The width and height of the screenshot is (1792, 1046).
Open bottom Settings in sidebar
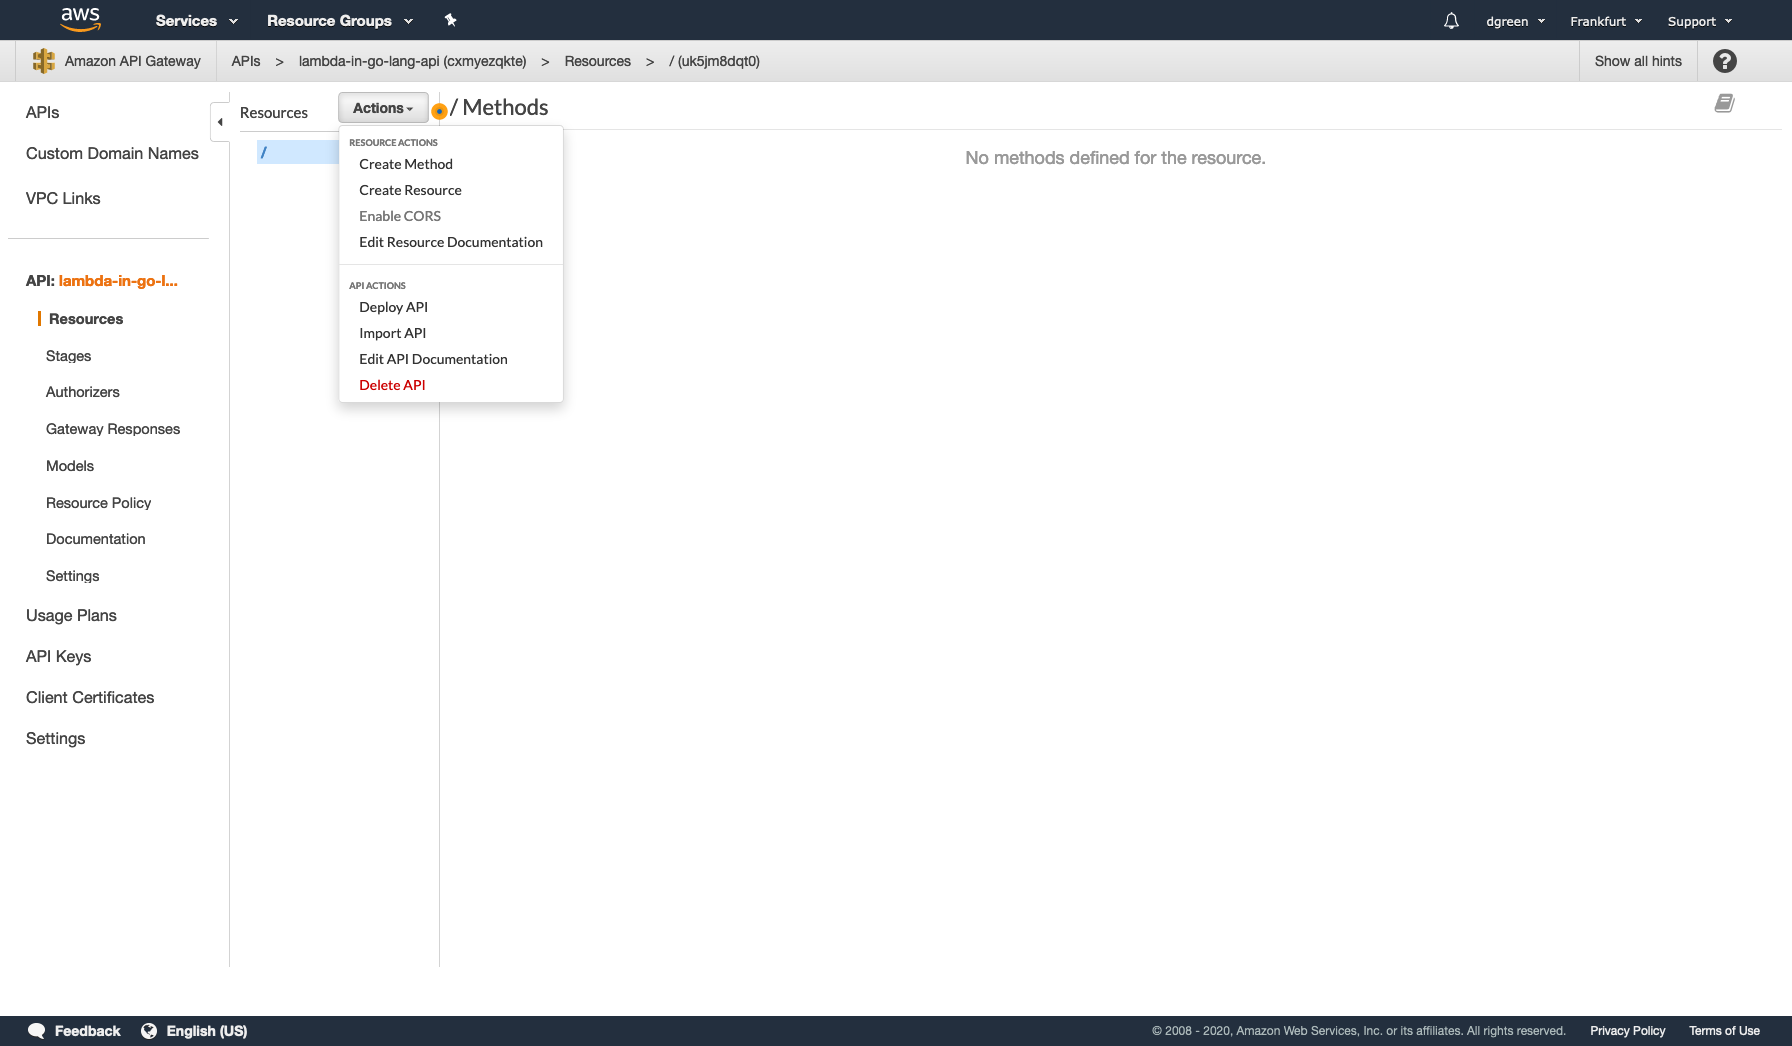pos(55,738)
